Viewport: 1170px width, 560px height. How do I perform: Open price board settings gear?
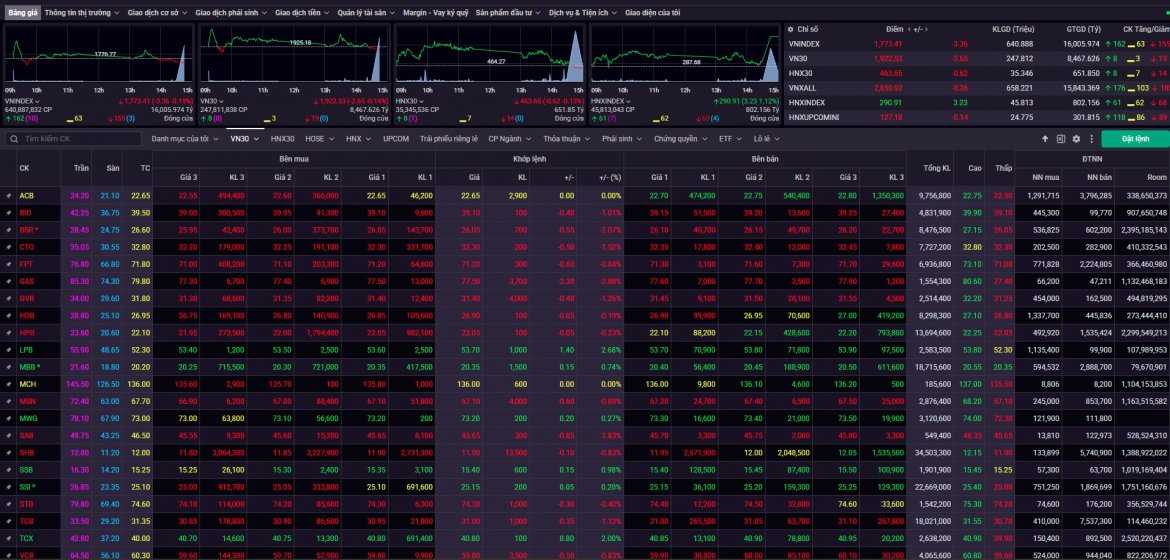click(x=1076, y=139)
